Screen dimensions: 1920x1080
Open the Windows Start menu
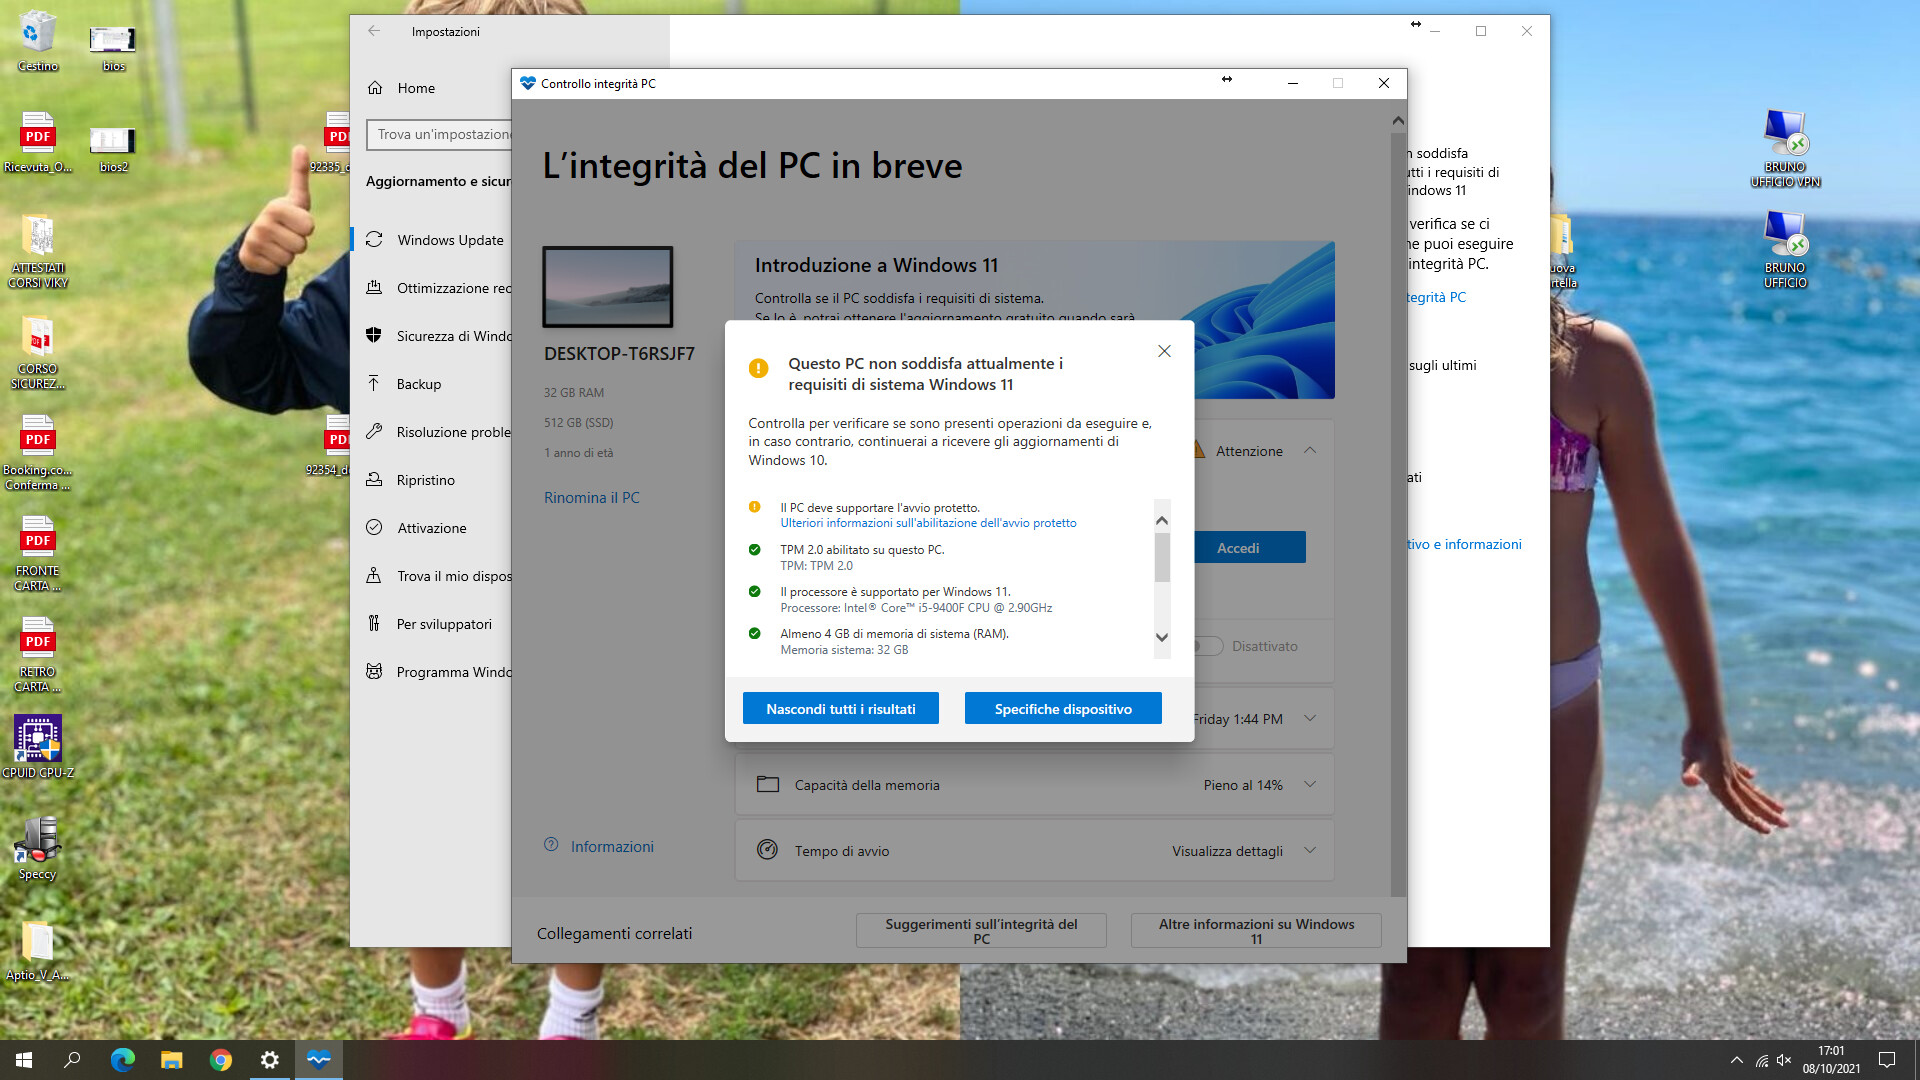24,1060
